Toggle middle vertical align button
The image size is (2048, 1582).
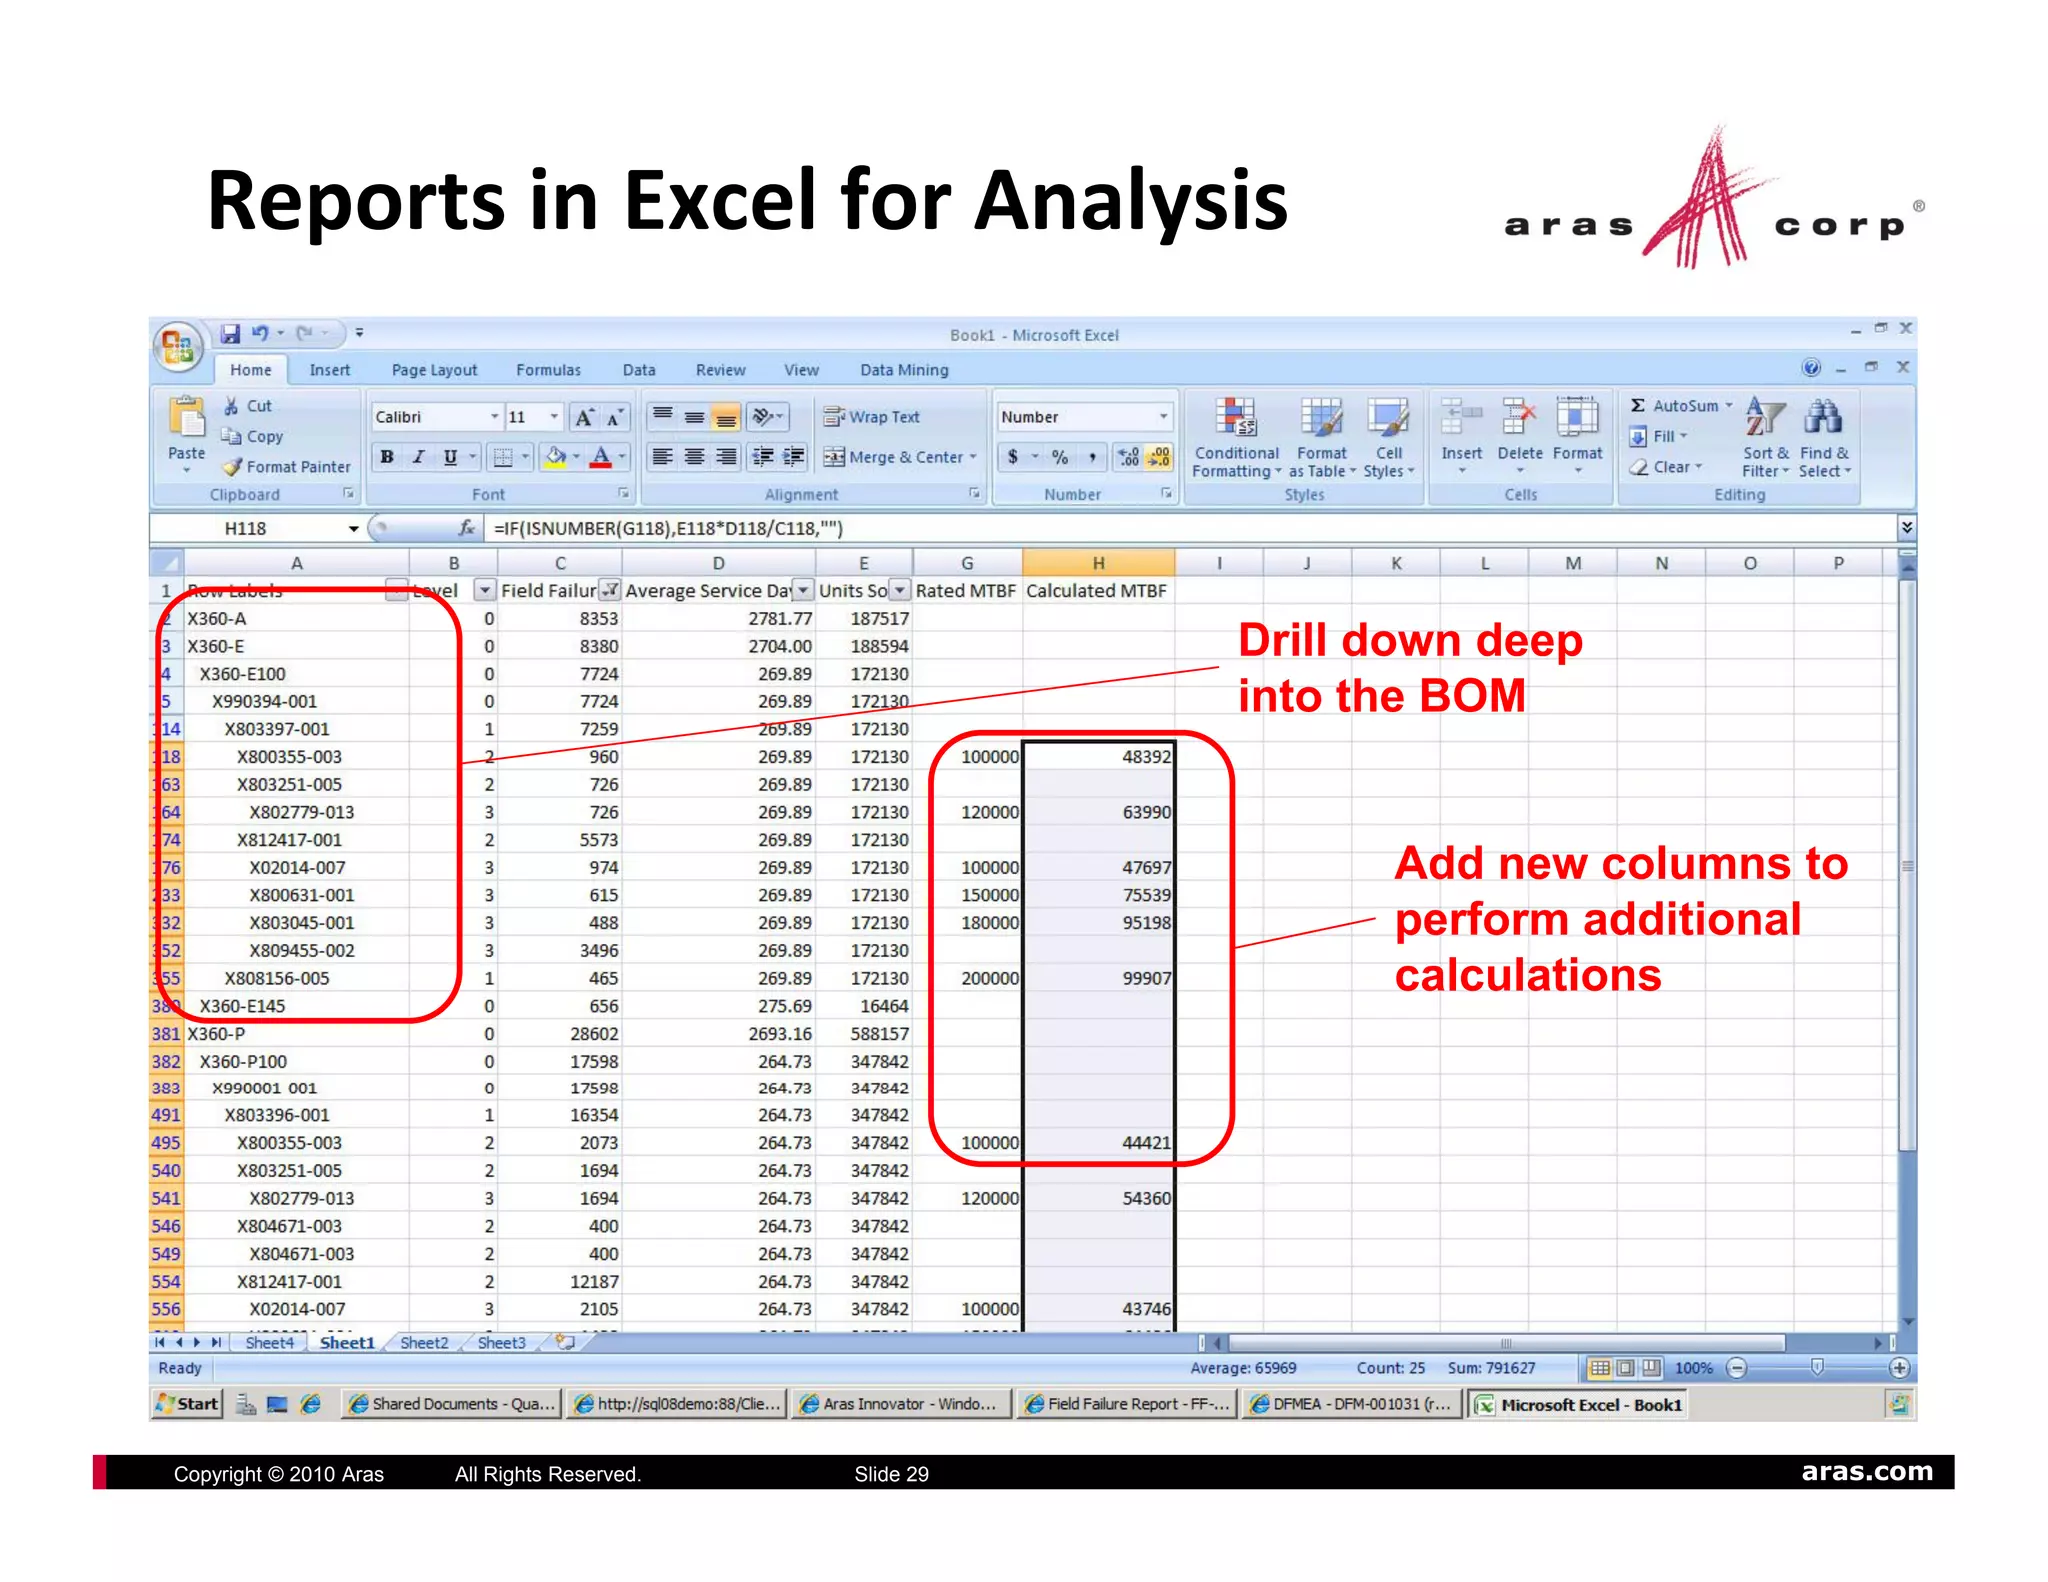(694, 417)
